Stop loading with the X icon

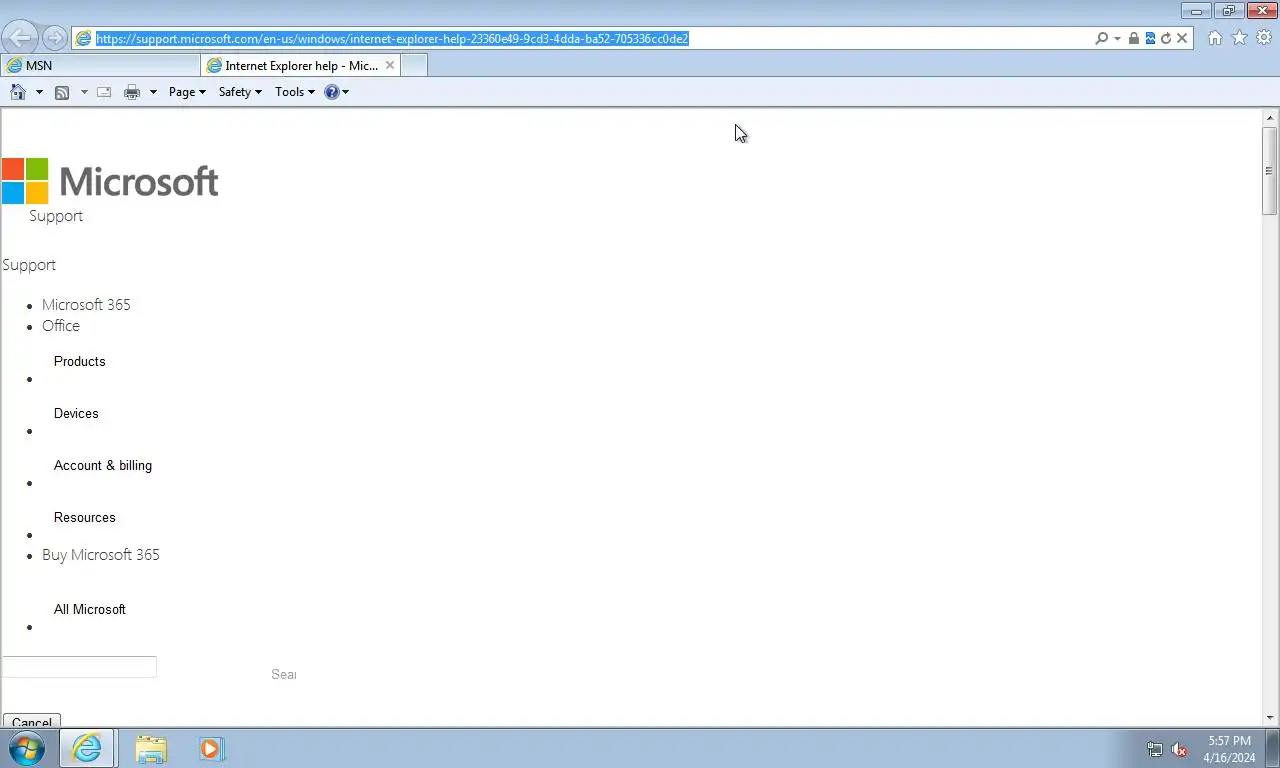point(1182,38)
